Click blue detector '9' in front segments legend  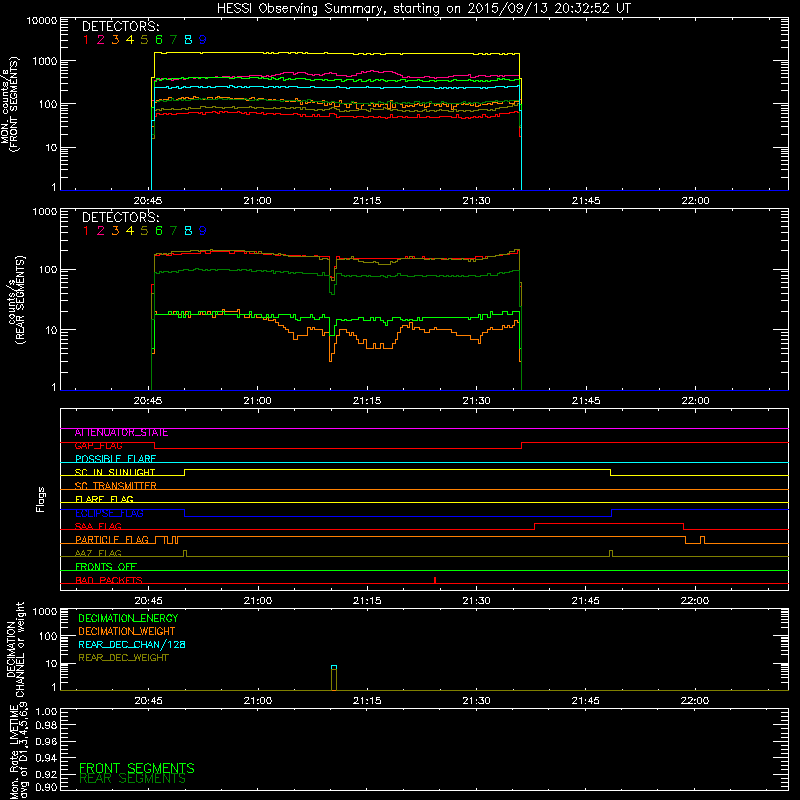tap(203, 40)
